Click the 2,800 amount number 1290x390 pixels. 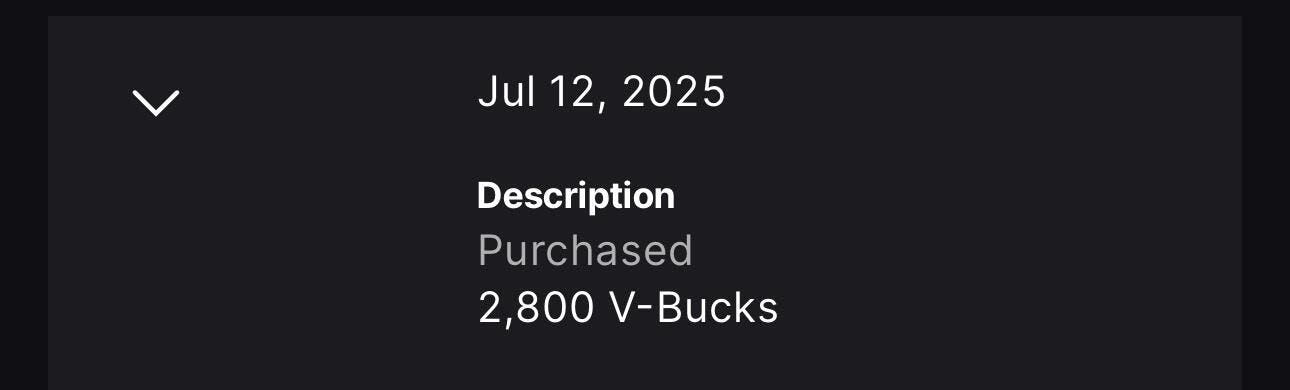(x=536, y=308)
